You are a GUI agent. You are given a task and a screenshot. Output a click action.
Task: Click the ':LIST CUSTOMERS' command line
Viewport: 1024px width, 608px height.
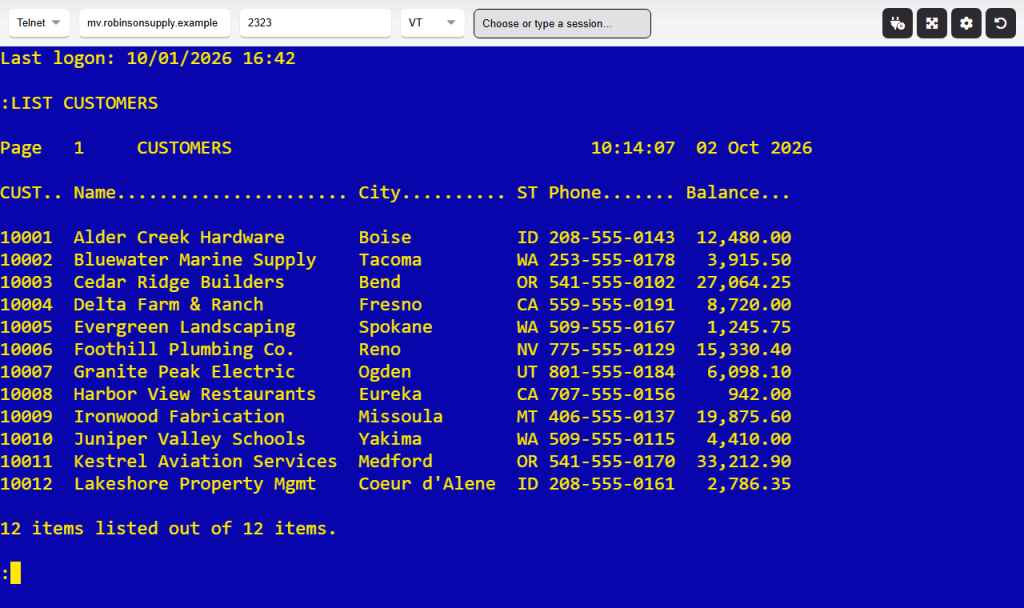point(79,103)
